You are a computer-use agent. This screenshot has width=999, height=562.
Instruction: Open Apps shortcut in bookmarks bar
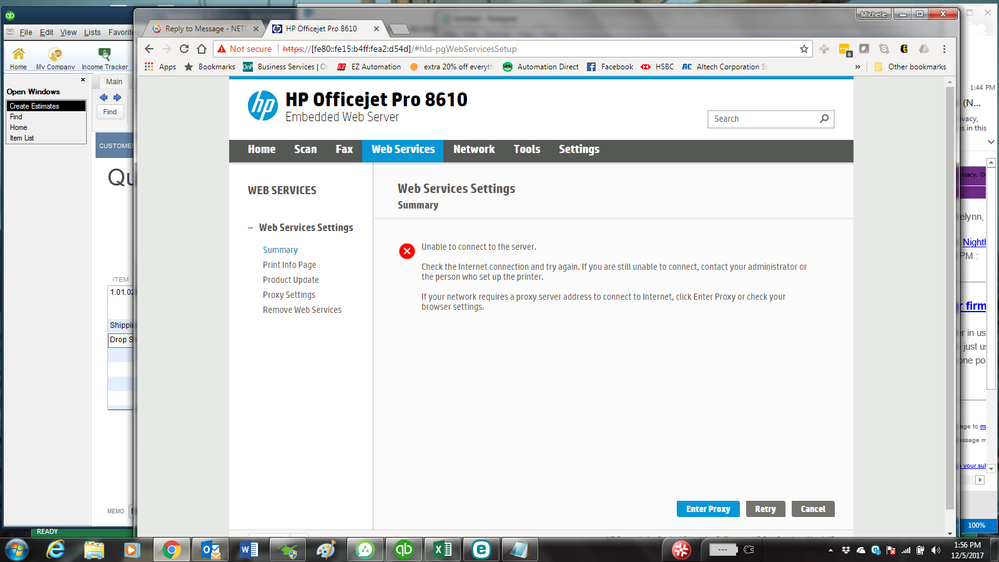point(160,67)
